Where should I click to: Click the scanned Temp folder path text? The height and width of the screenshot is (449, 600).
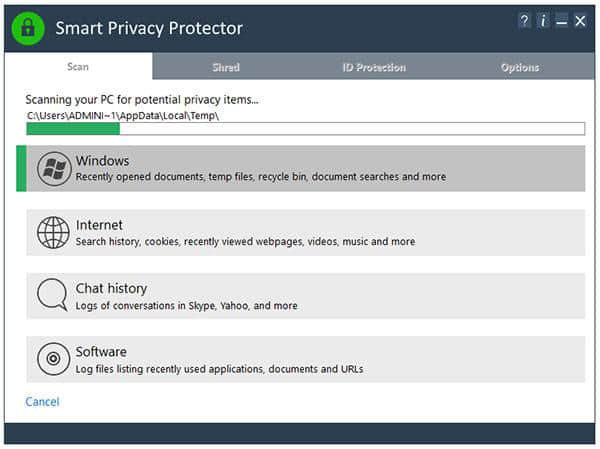pos(123,115)
